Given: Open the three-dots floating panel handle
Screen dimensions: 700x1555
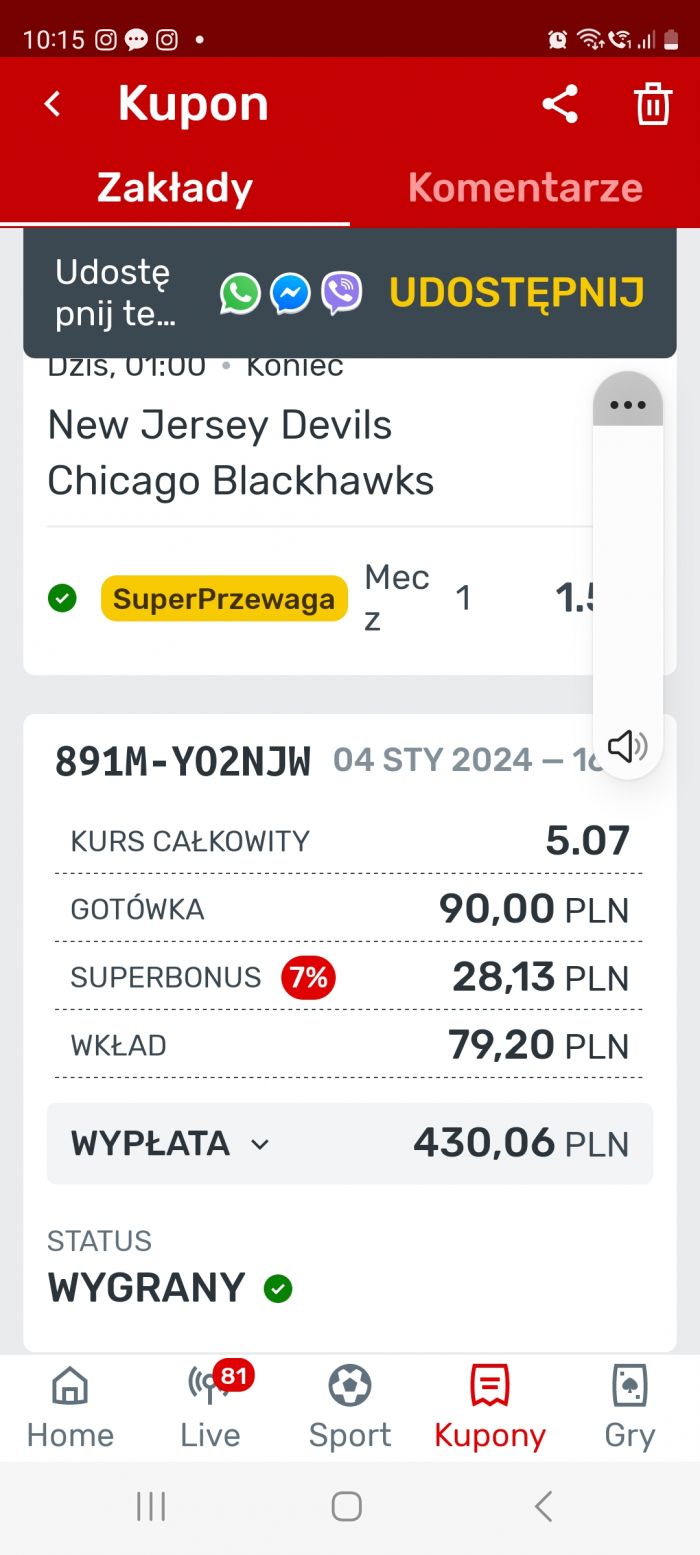Looking at the screenshot, I should (x=628, y=404).
